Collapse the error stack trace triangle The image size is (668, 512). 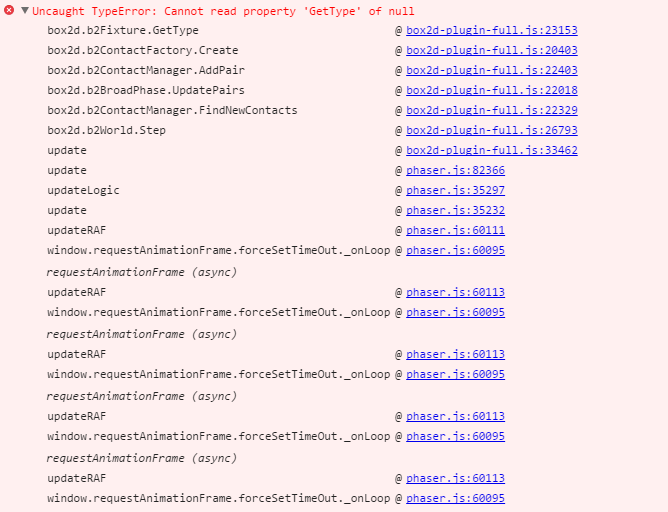25,10
